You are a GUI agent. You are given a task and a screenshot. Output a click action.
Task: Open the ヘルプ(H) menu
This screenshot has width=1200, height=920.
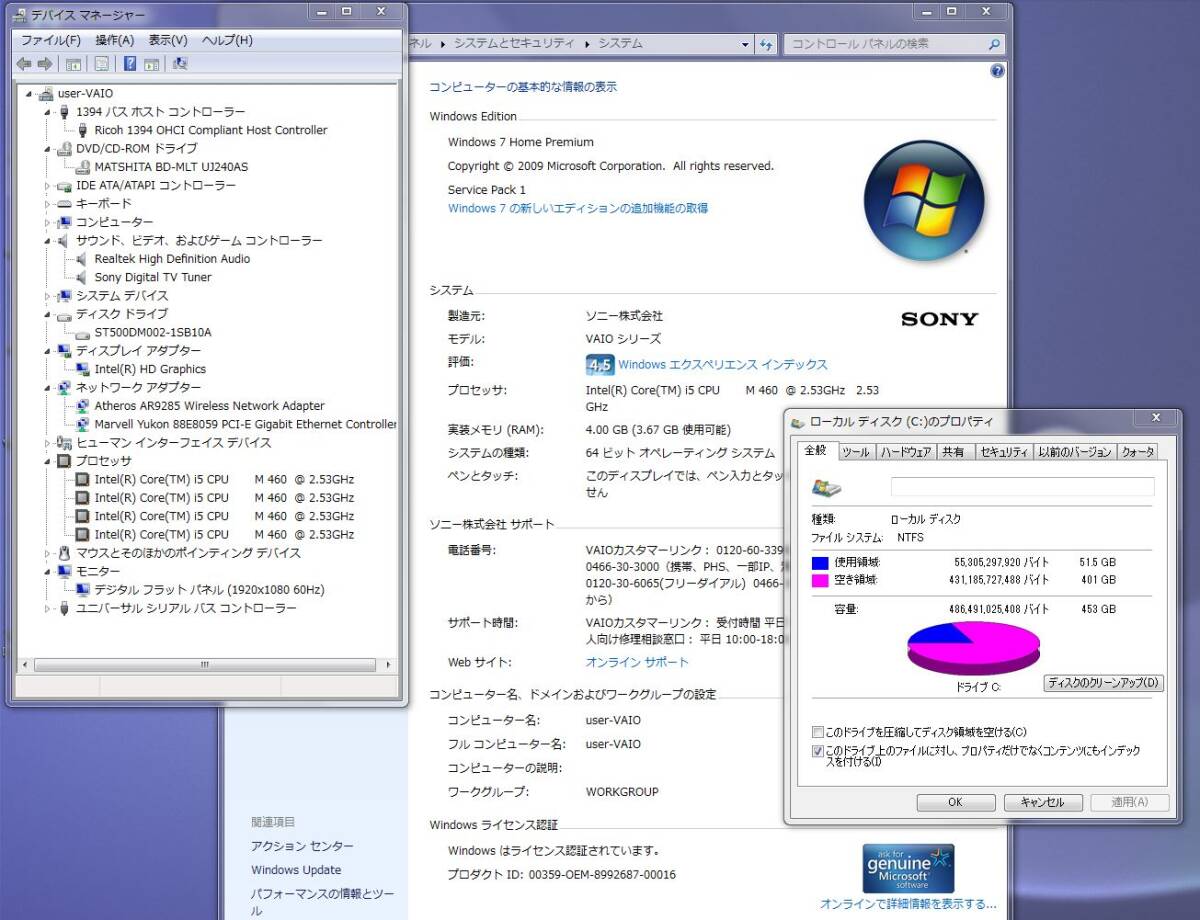(227, 40)
